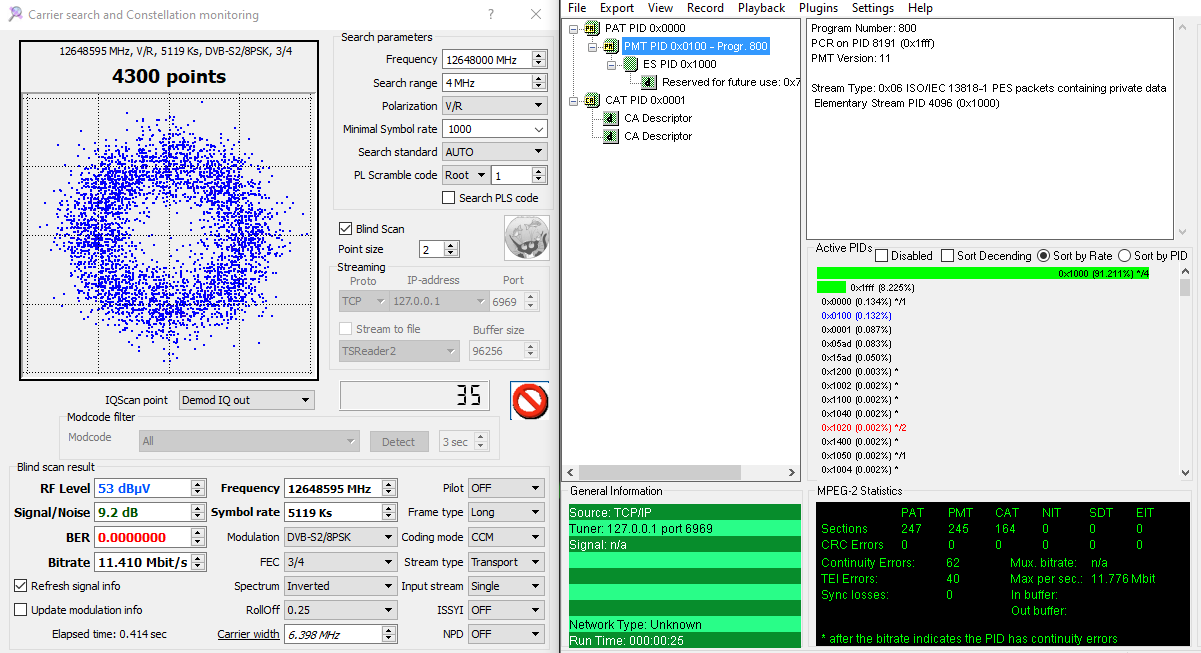This screenshot has height=653, width=1201.
Task: Click the Reserved for future use descriptor icon
Action: [x=649, y=82]
